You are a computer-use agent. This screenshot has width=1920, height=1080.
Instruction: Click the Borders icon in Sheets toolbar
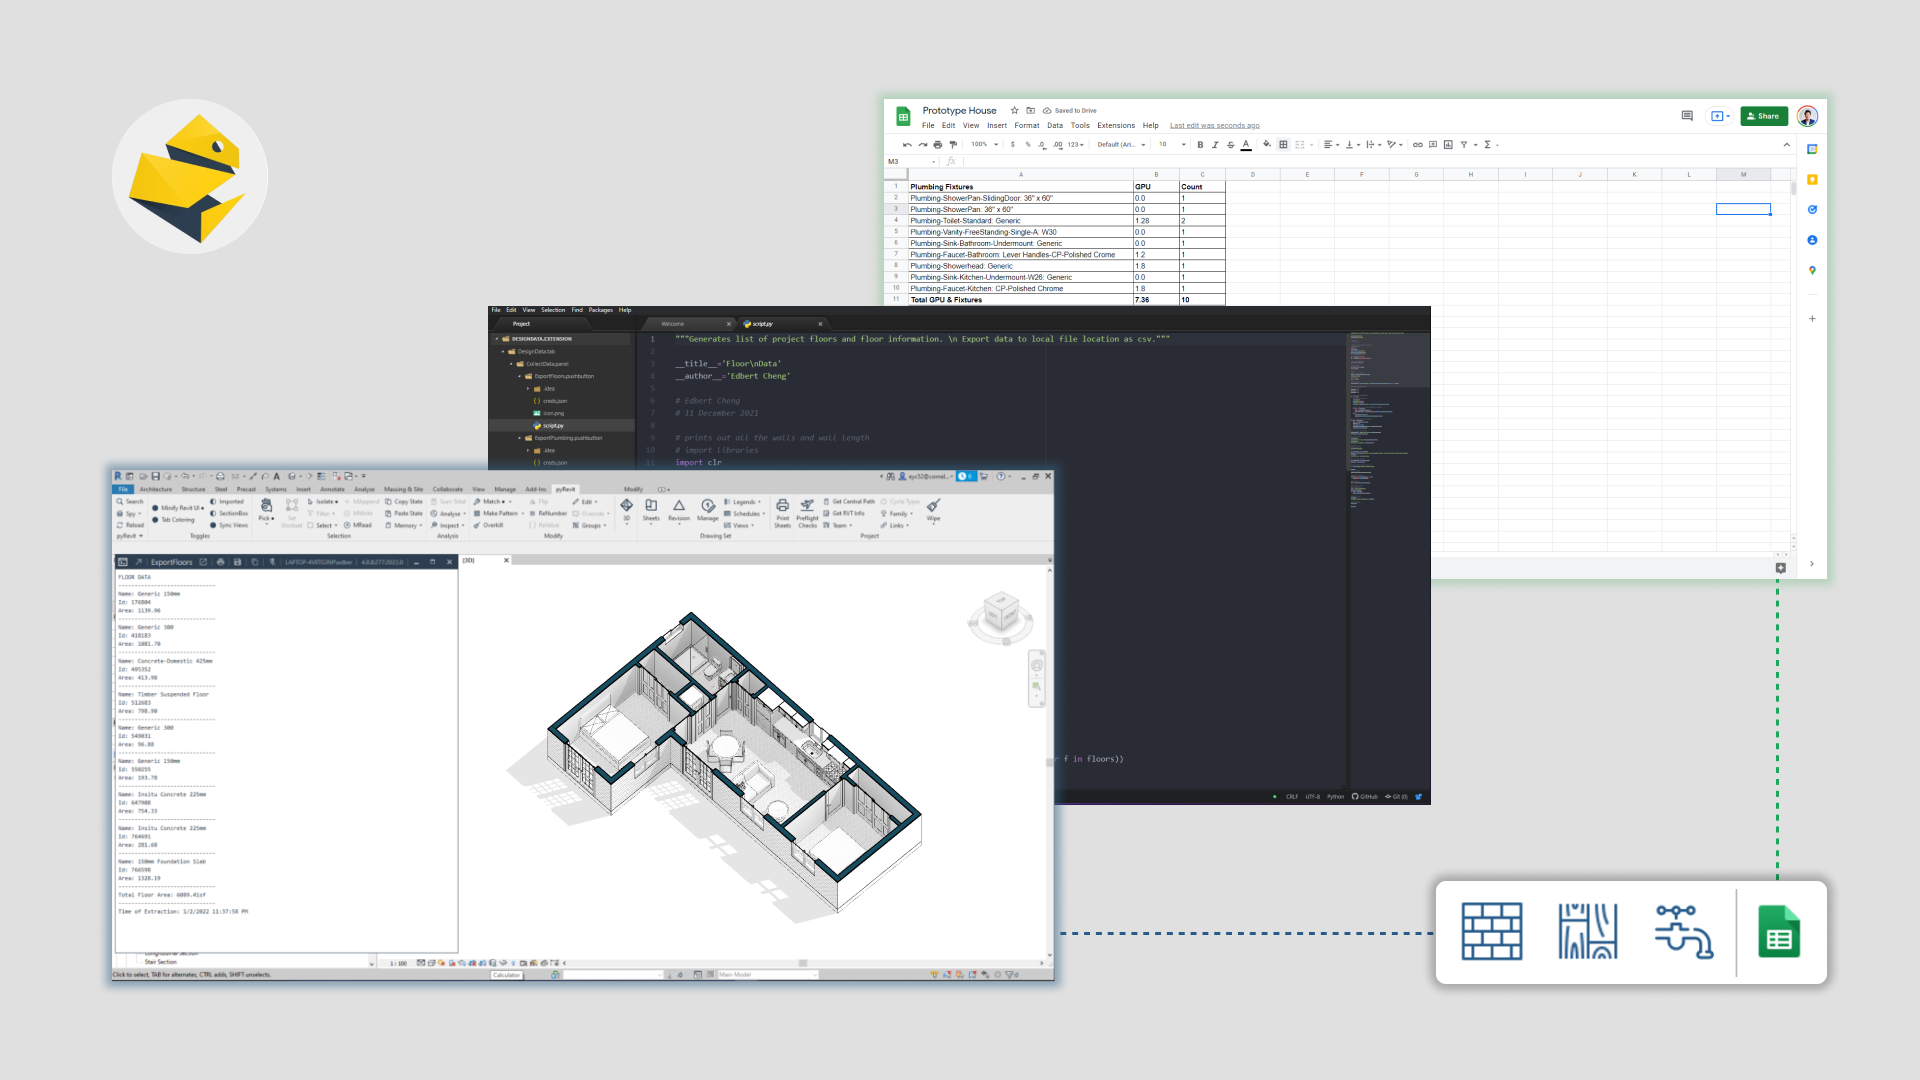[1283, 145]
